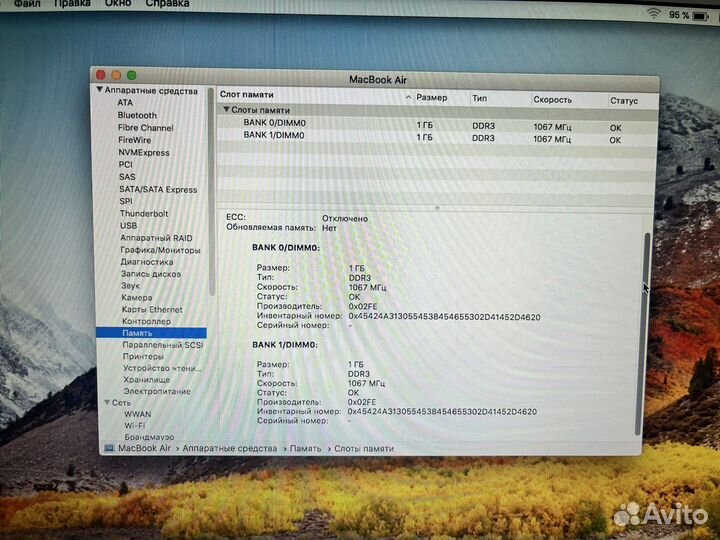Select Параллельный SCSI in sidebar
This screenshot has height=540, width=720.
pyautogui.click(x=163, y=345)
